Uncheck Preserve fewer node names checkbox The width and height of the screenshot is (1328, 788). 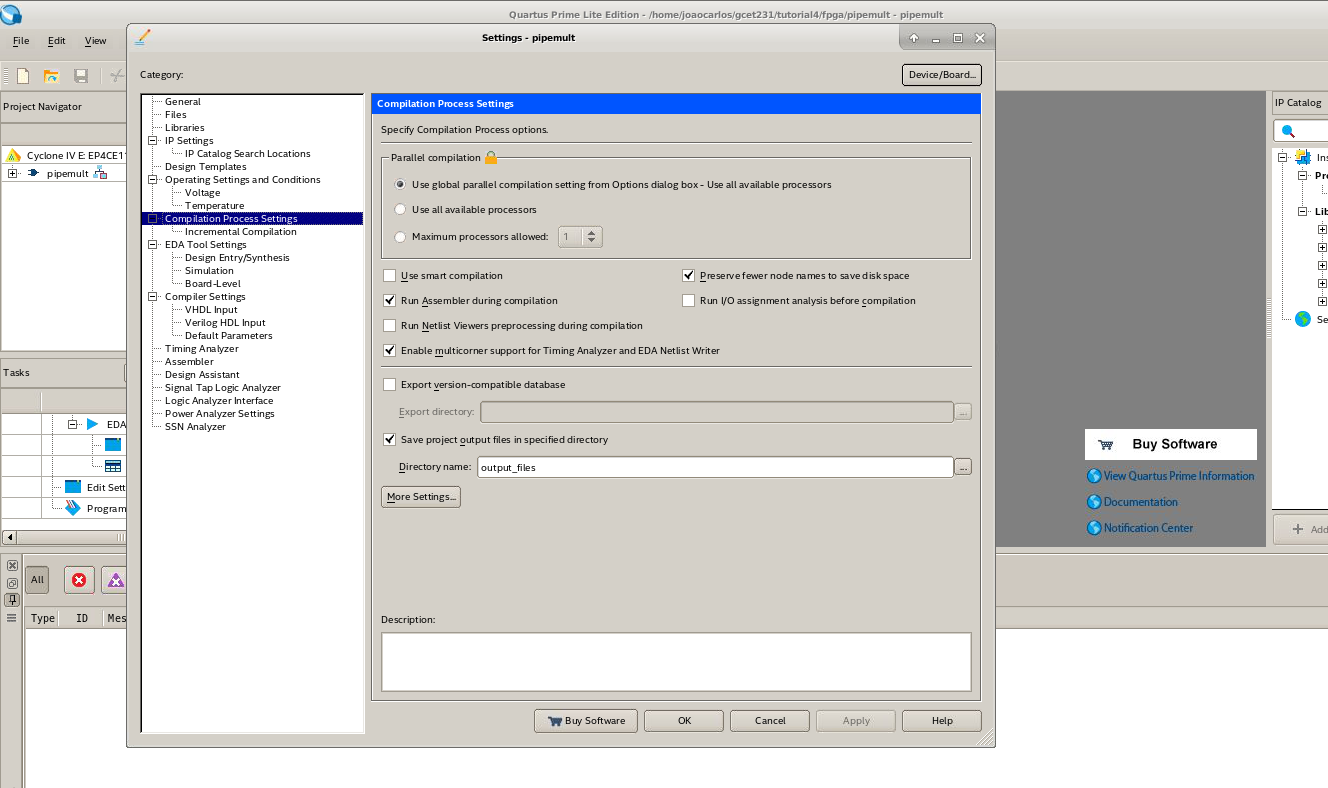point(688,276)
